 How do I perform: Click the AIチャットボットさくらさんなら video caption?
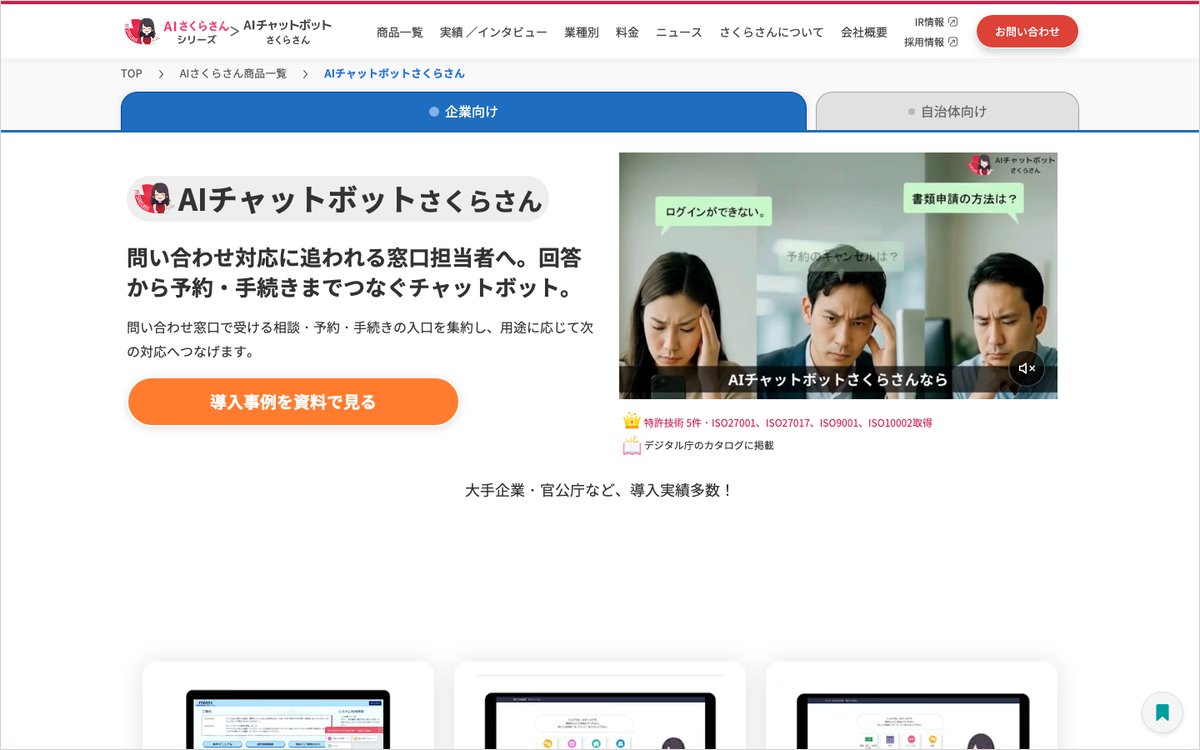coord(838,380)
